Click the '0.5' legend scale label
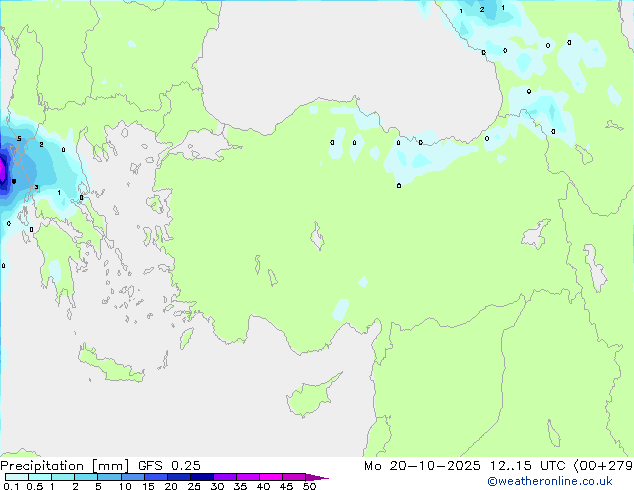Screen dimensions: 634x490 (35, 486)
